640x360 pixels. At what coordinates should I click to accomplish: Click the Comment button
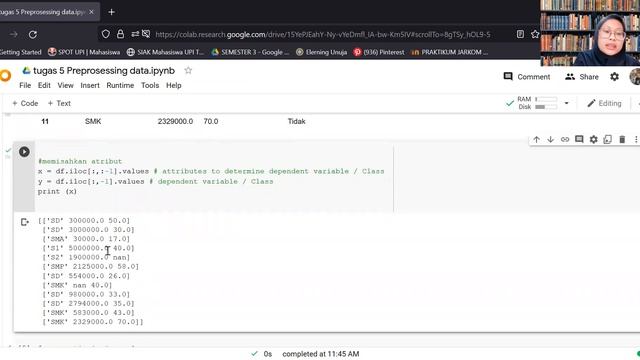coord(527,77)
